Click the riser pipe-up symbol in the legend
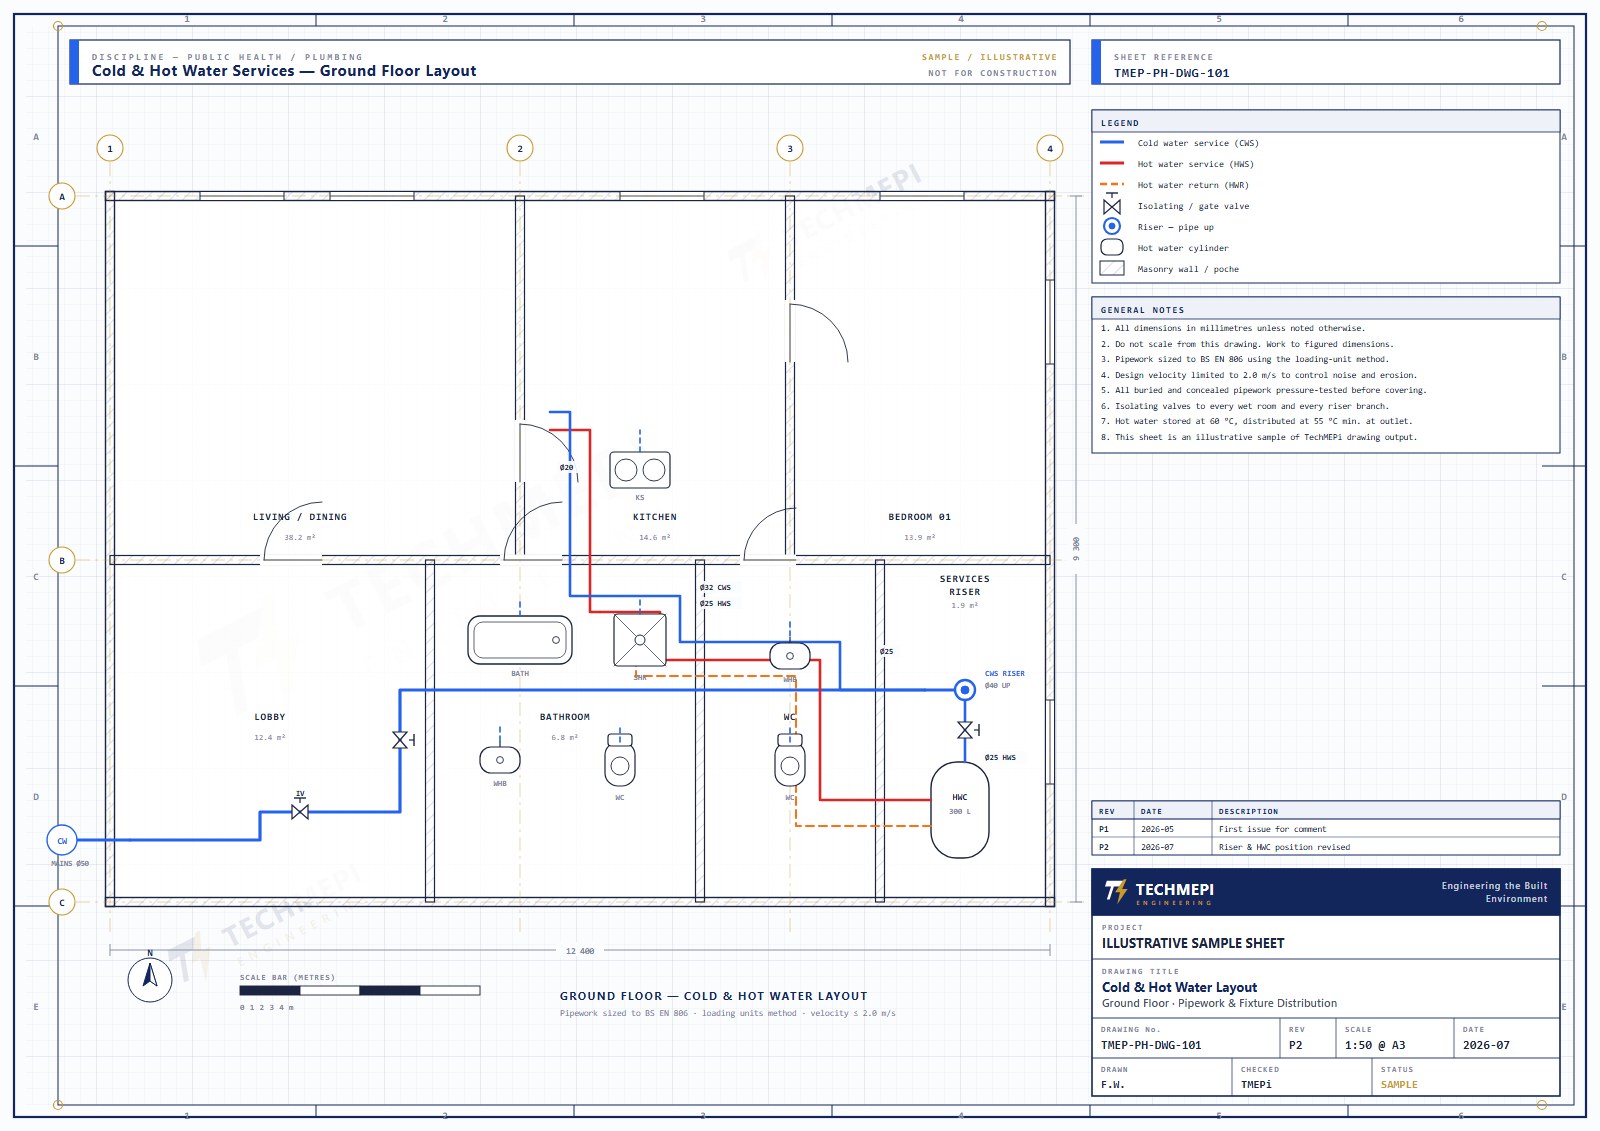 [x=1112, y=226]
